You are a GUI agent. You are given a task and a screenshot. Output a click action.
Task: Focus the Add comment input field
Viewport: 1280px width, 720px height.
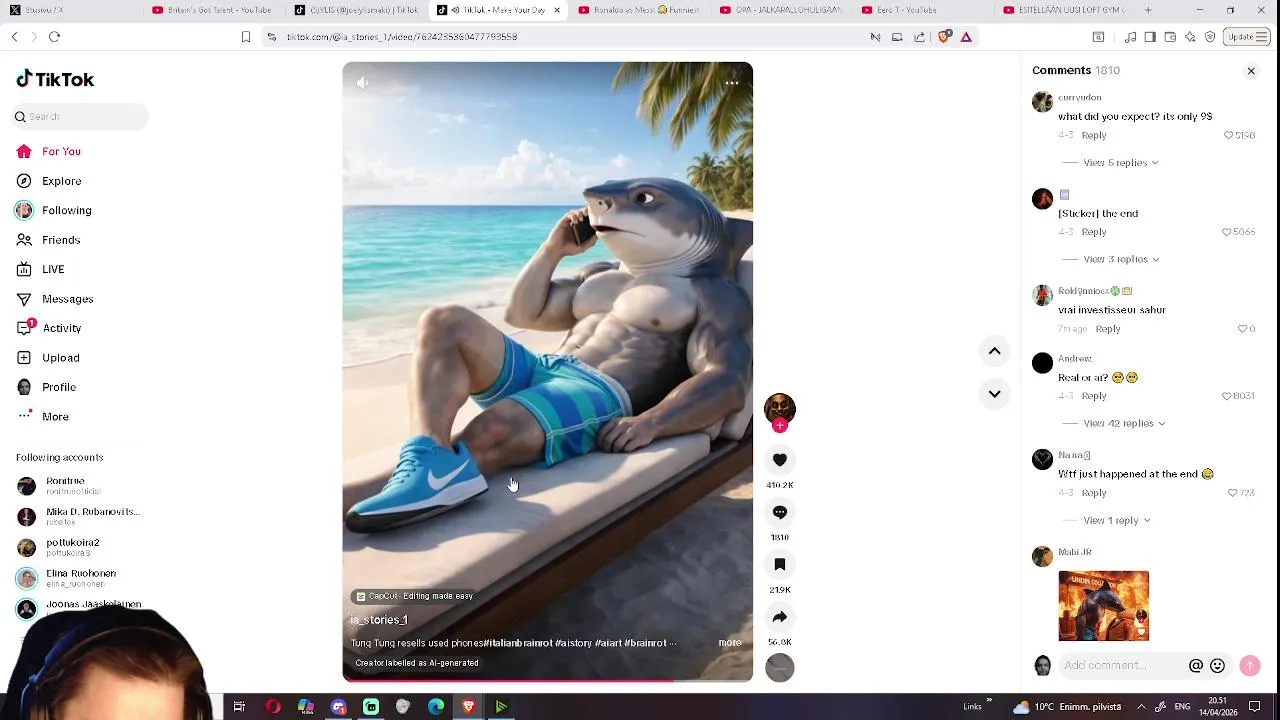point(1122,666)
